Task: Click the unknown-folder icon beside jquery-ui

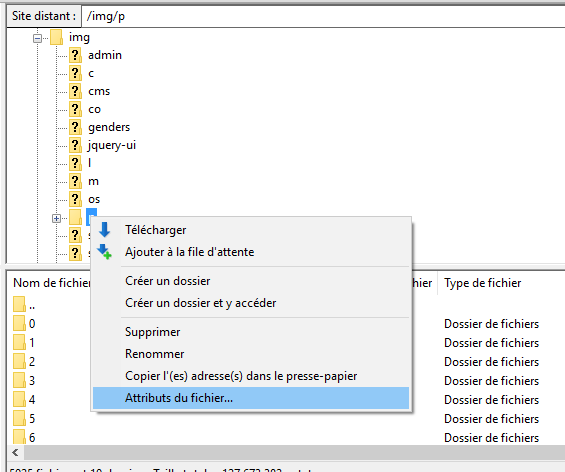Action: click(x=75, y=145)
